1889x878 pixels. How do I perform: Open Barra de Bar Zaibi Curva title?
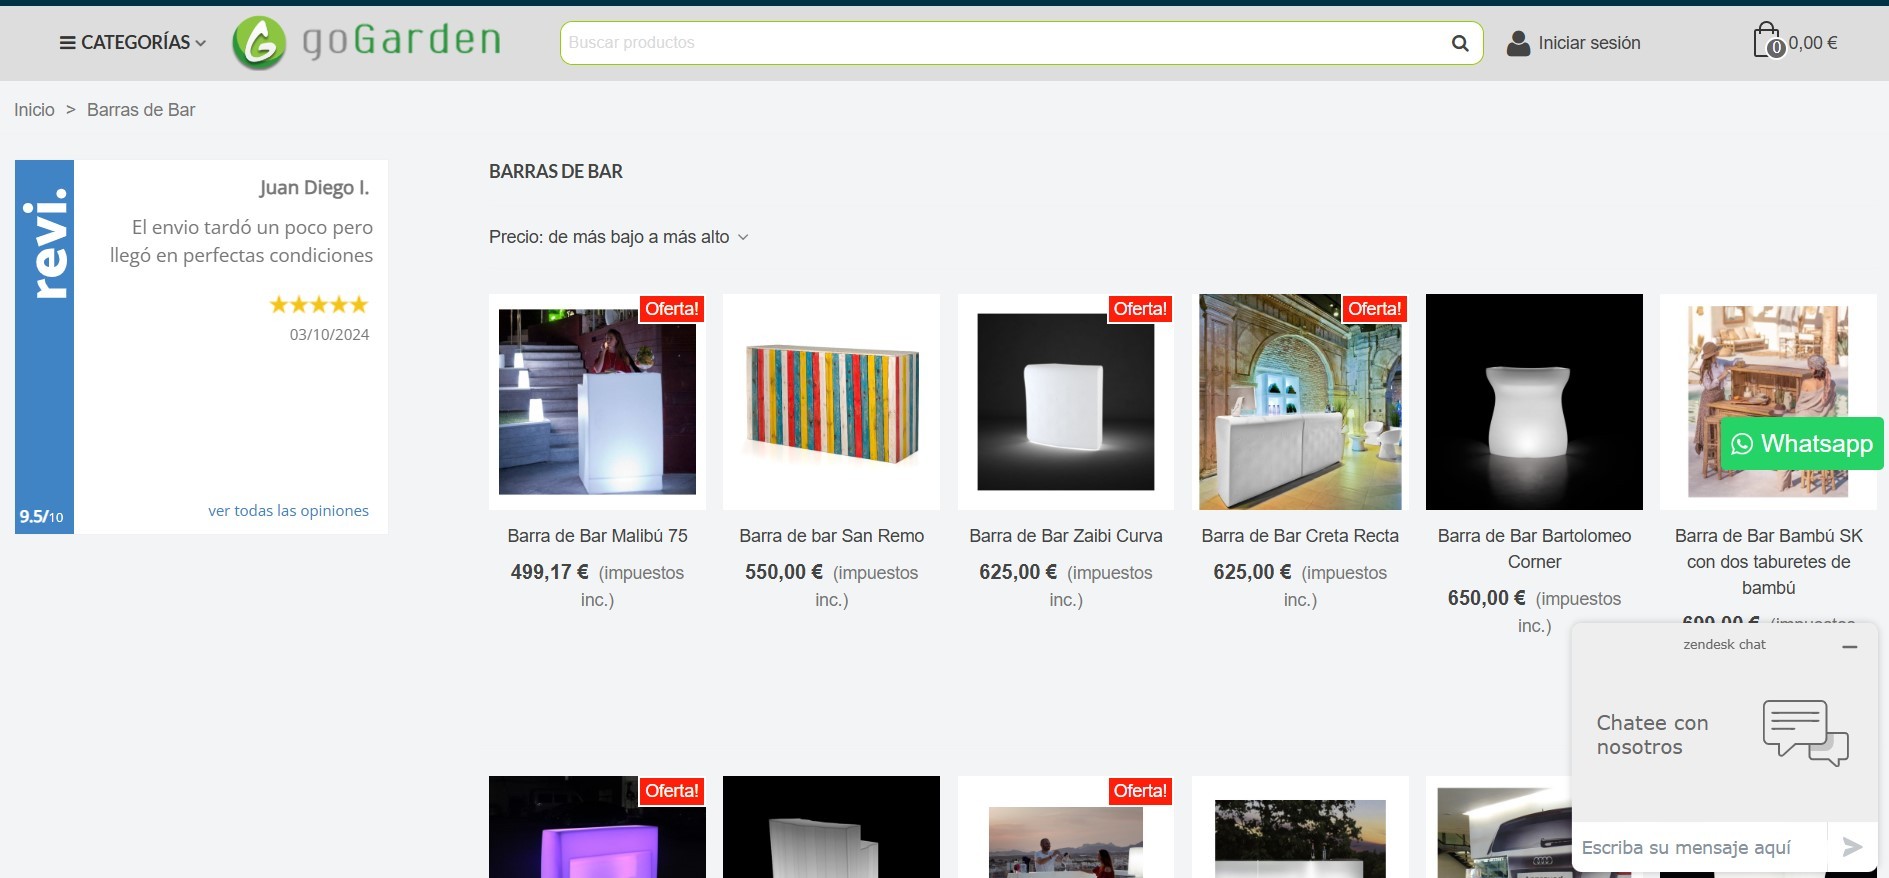click(x=1065, y=536)
